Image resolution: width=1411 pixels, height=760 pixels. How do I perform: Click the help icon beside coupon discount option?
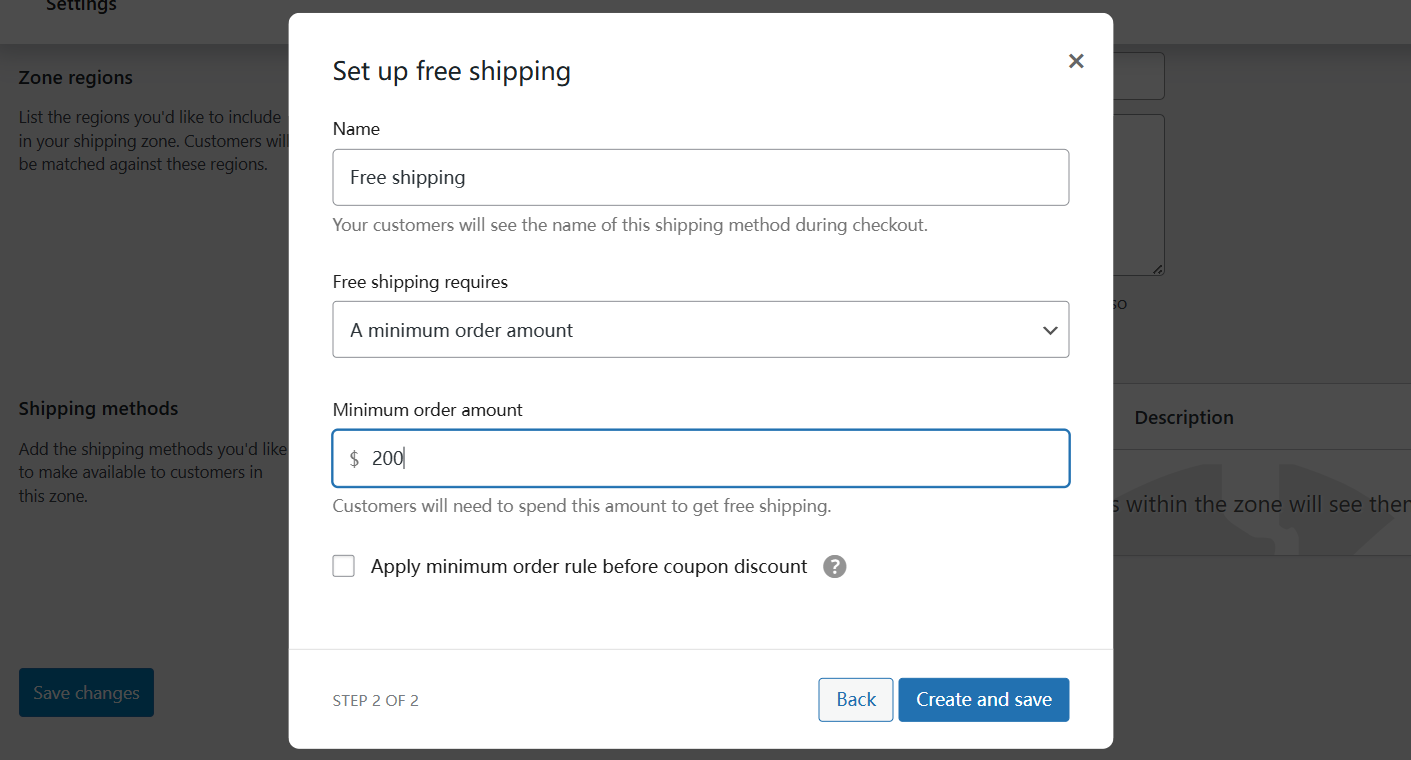click(x=834, y=566)
